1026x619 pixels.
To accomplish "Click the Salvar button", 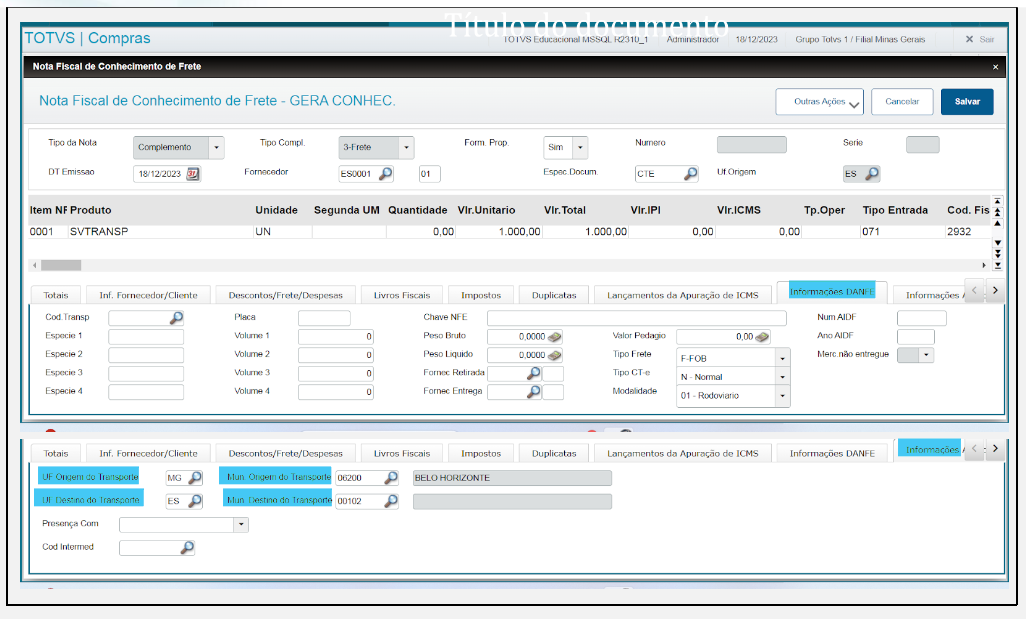I will click(967, 102).
